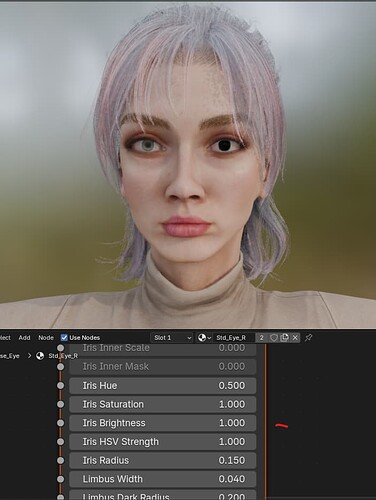This screenshot has width=376, height=500.
Task: Click the Iris Inner Scale input socket
Action: pos(60,348)
